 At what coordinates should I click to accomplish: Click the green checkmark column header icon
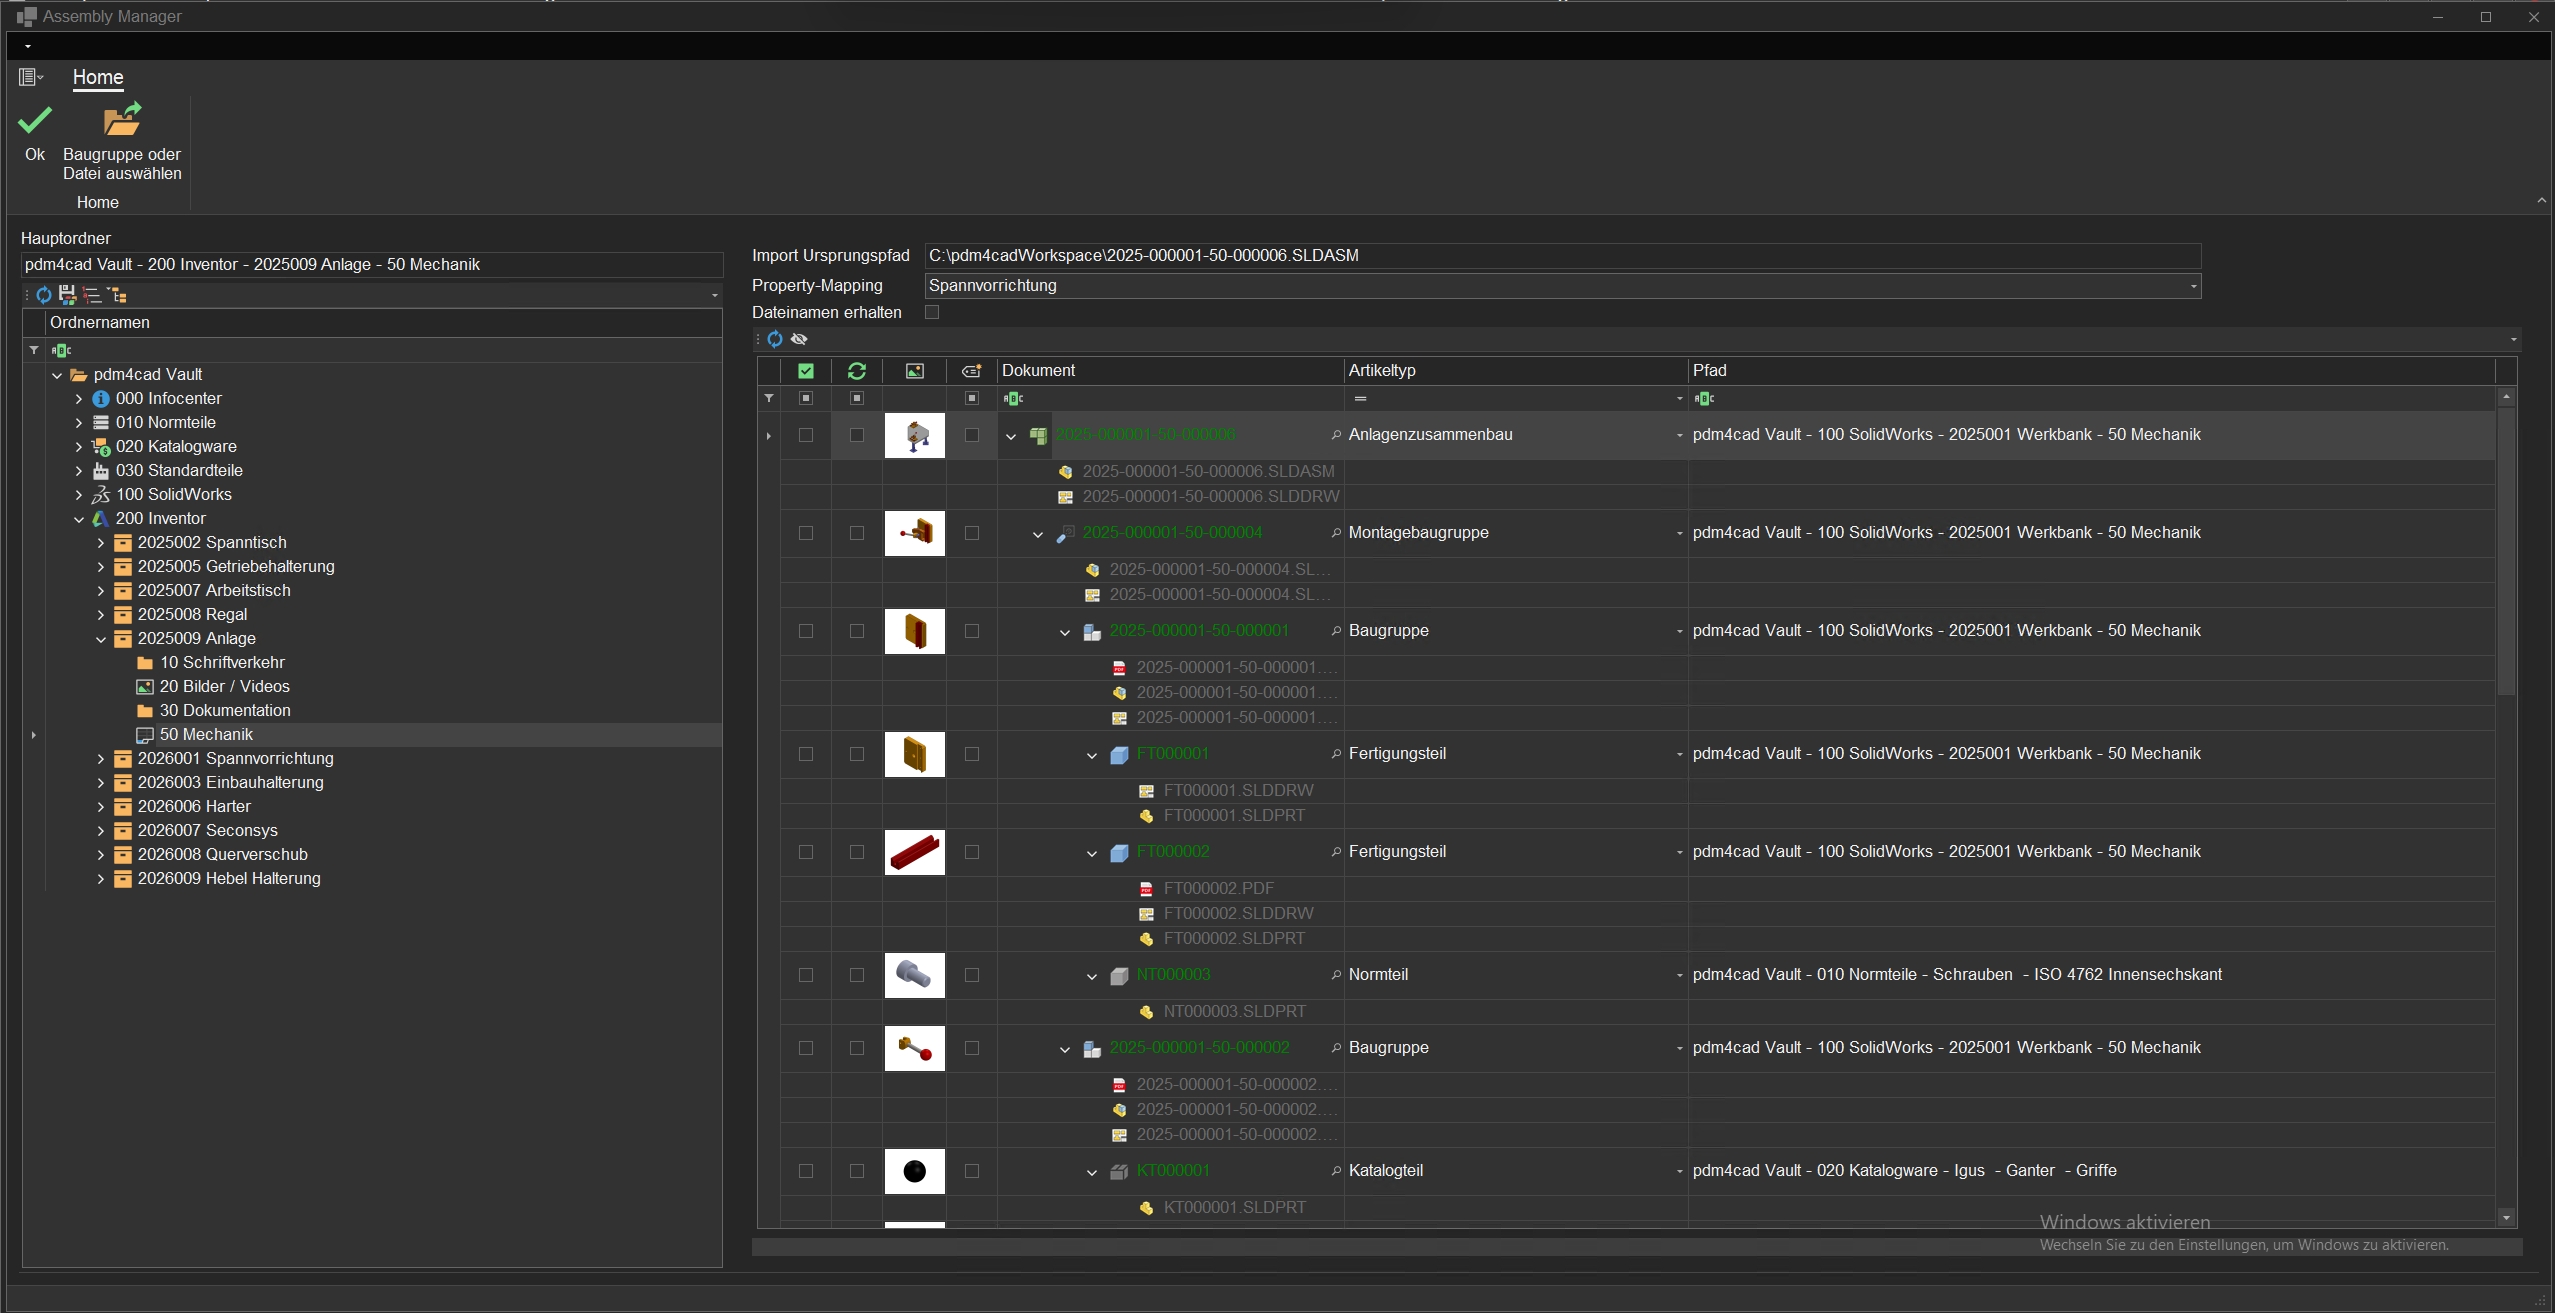click(x=806, y=371)
